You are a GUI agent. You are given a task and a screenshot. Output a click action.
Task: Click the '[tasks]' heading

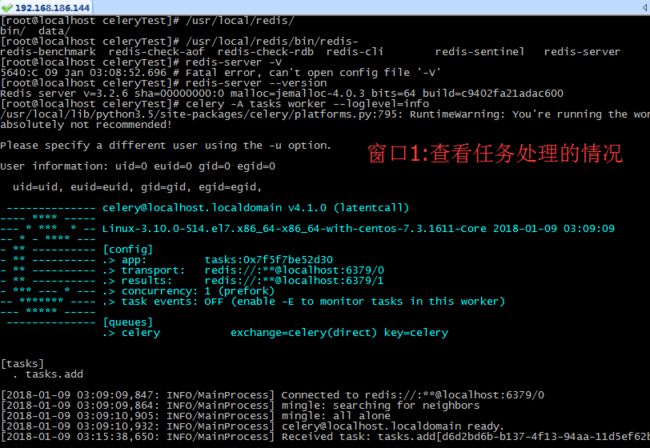(22, 363)
